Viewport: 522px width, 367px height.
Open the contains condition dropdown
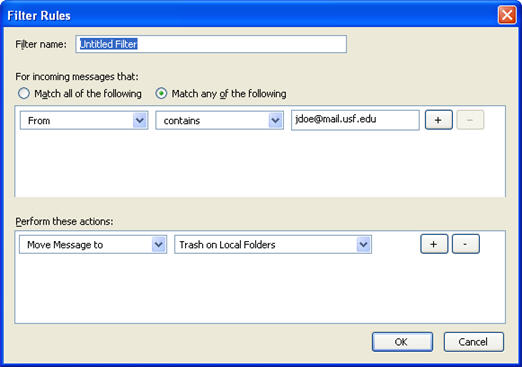coord(219,120)
